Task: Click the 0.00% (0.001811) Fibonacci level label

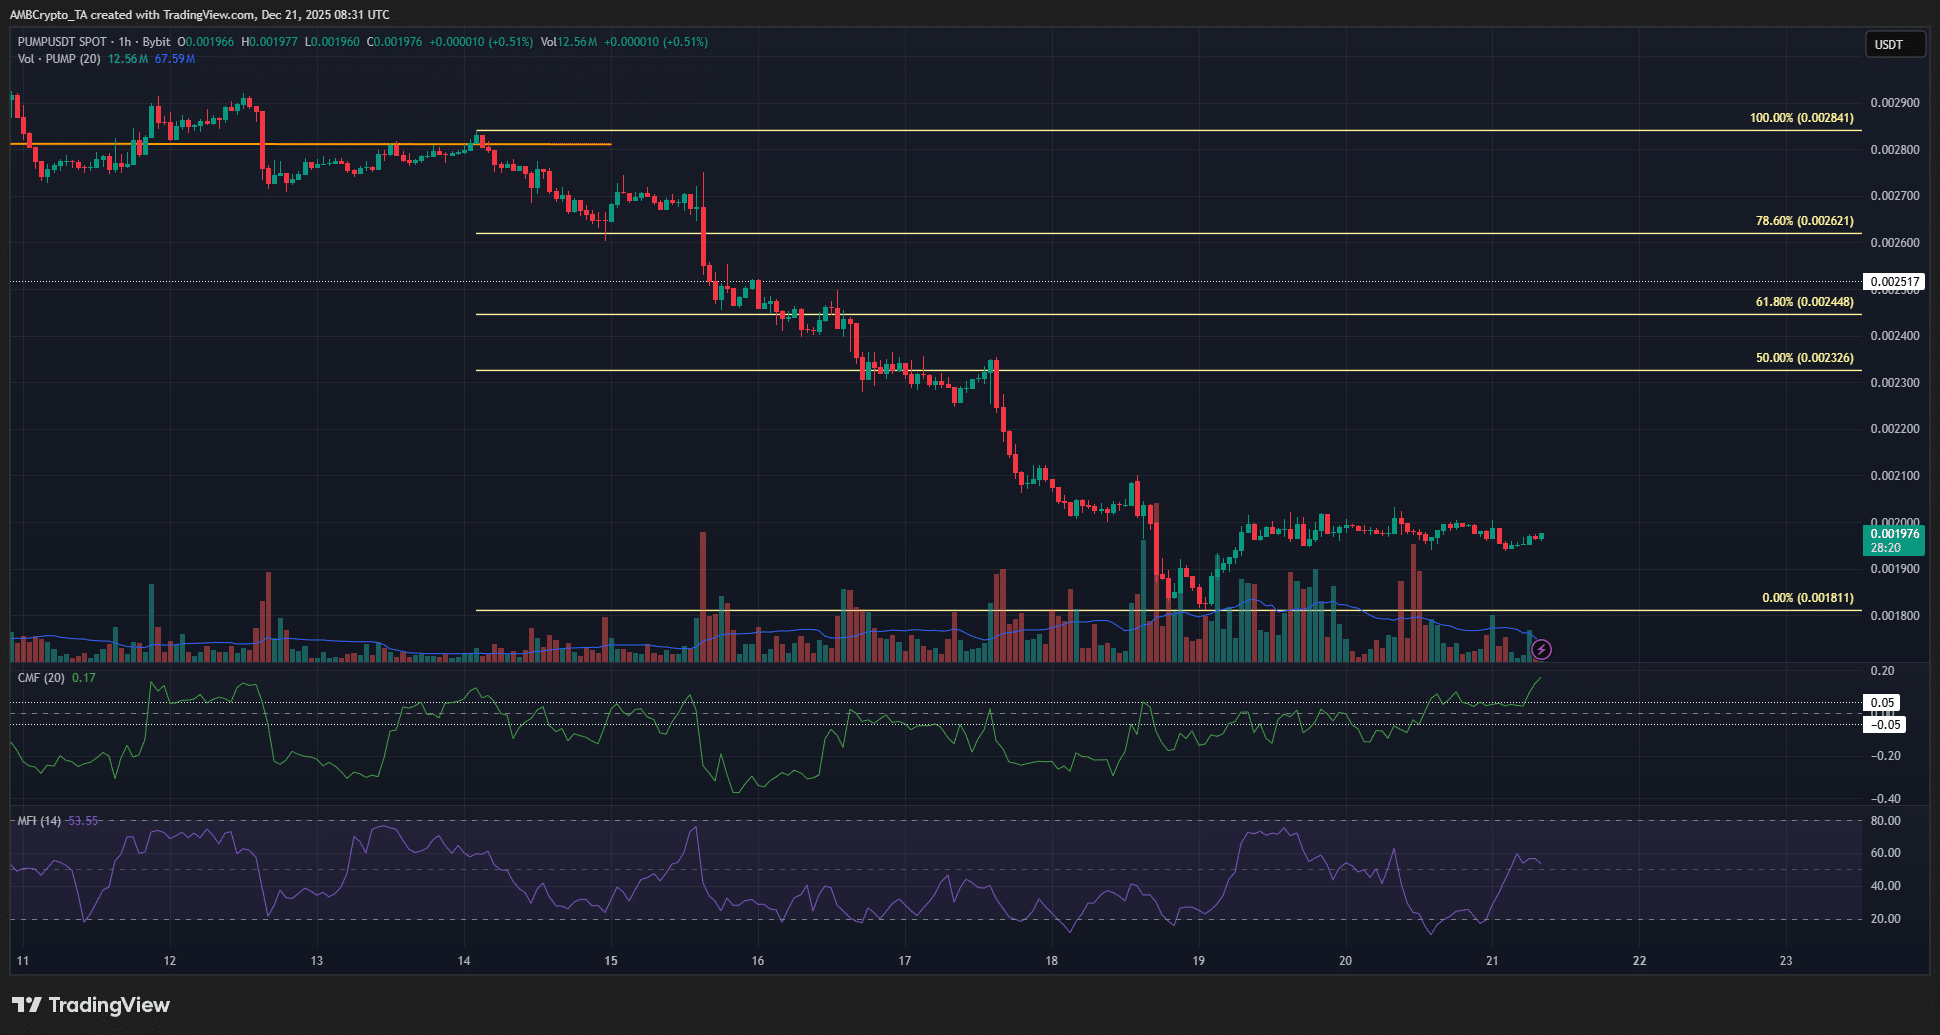Action: [x=1807, y=598]
